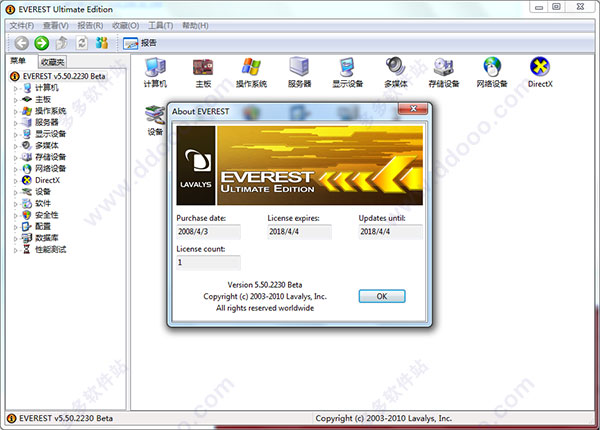
Task: Open the 工具(T) menu
Action: click(161, 26)
